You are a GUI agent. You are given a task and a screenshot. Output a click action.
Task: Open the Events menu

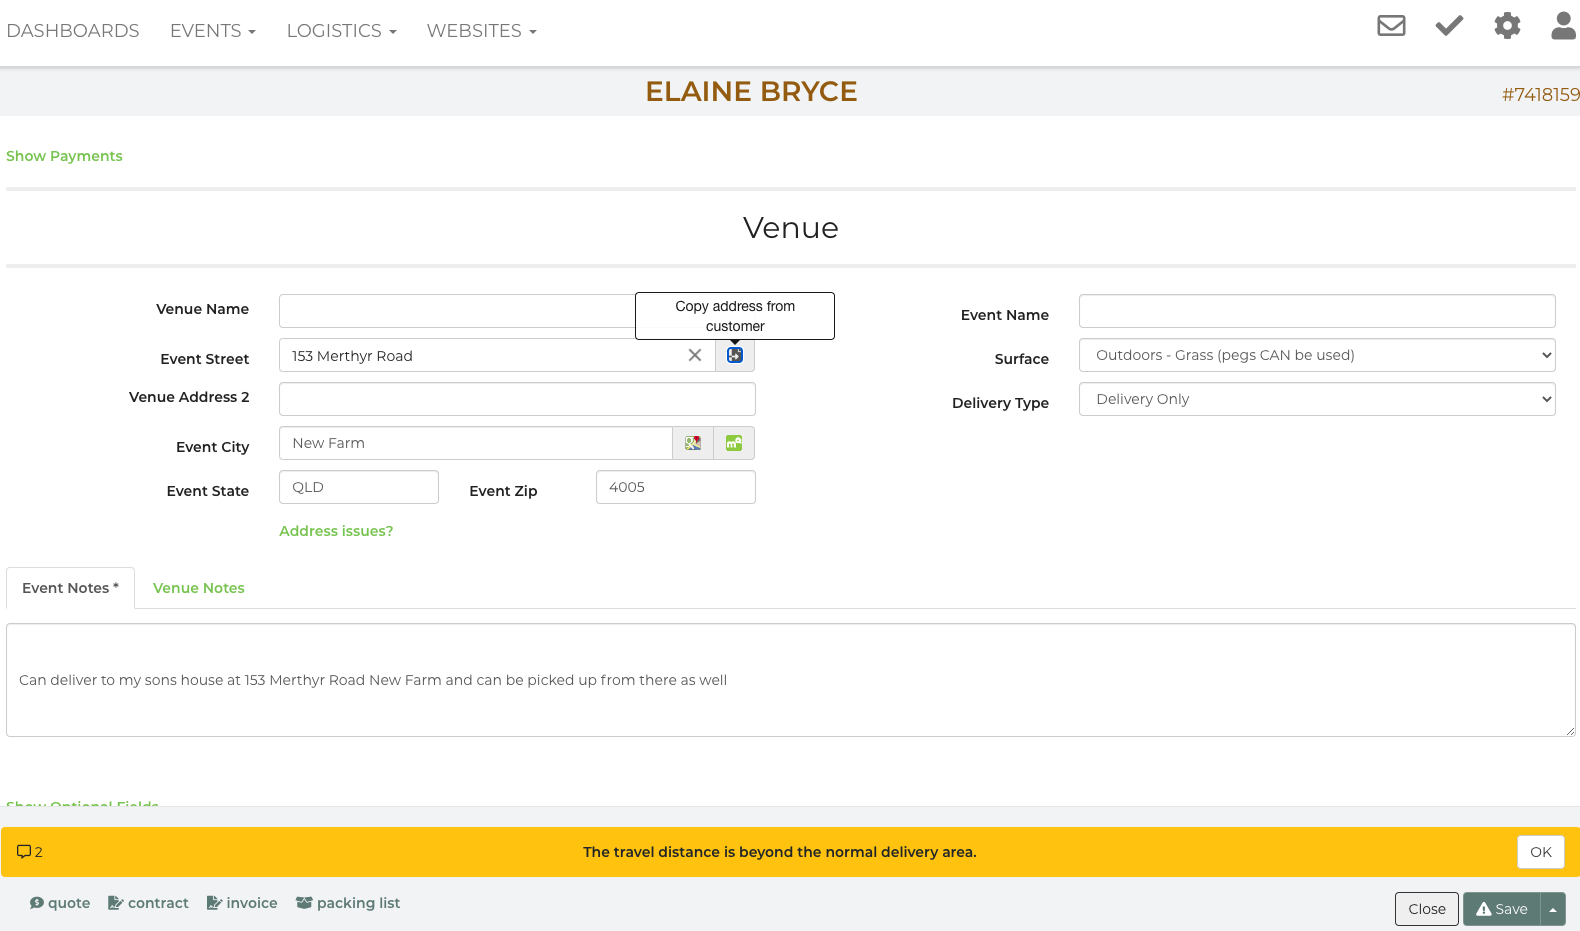pos(212,31)
